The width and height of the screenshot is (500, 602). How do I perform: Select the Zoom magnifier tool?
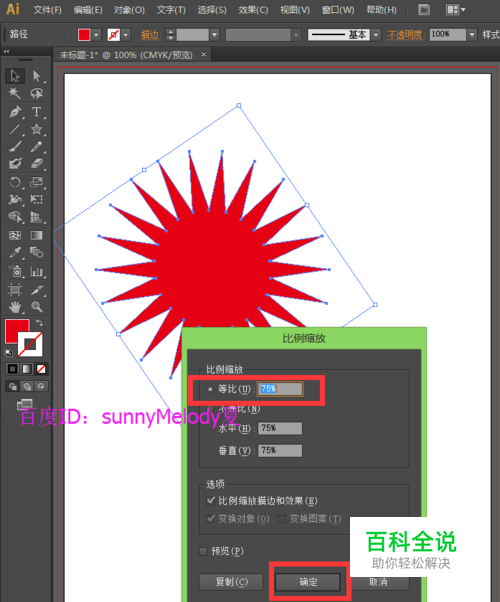(x=36, y=307)
